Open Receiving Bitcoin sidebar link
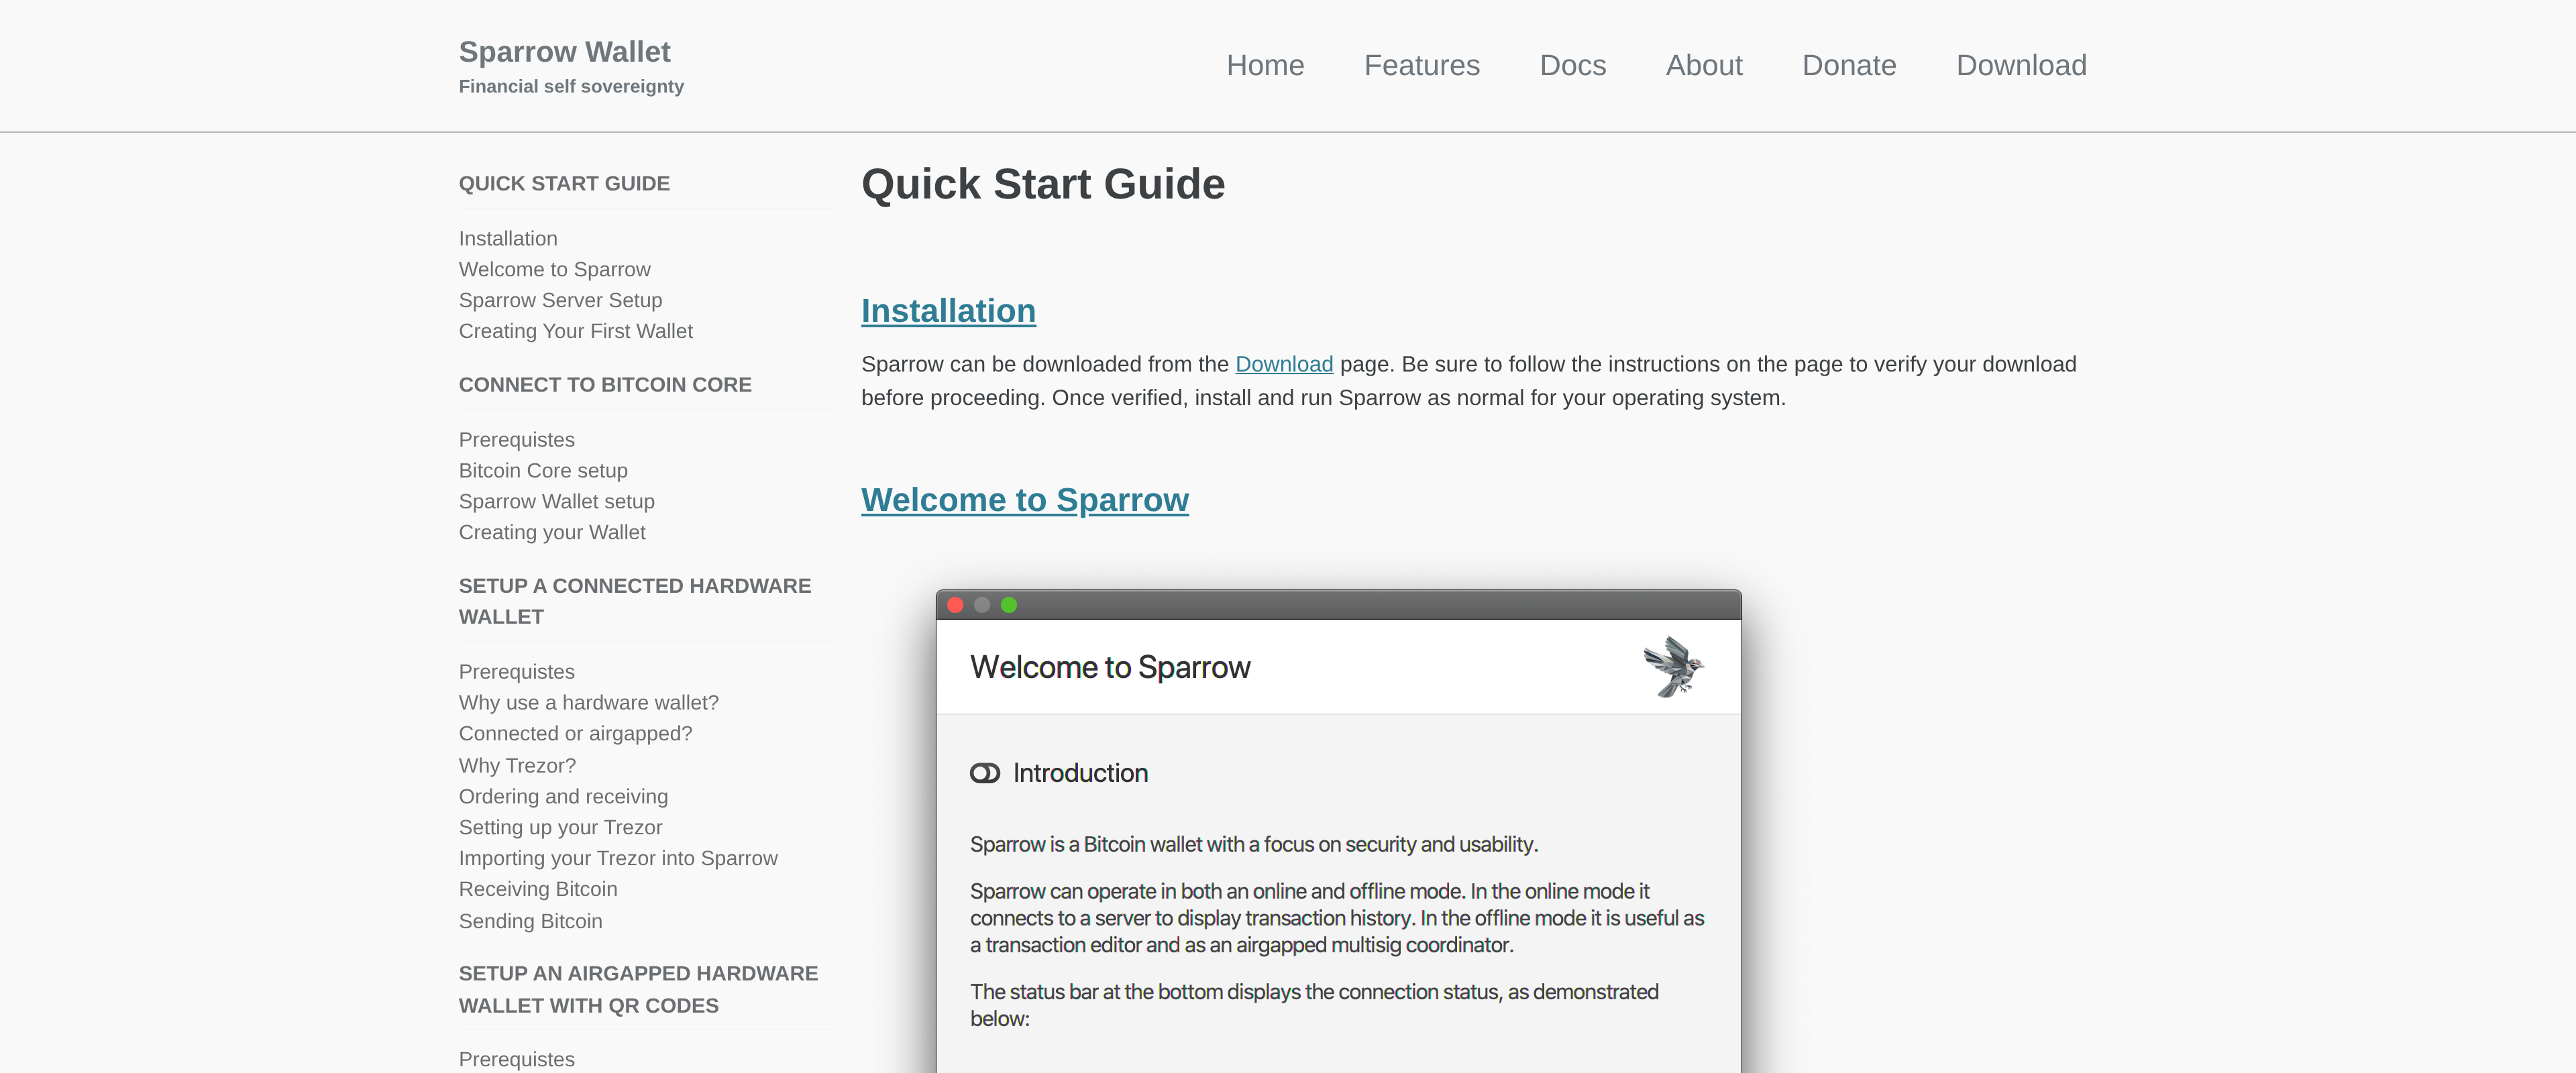The height and width of the screenshot is (1073, 2576). 538,890
